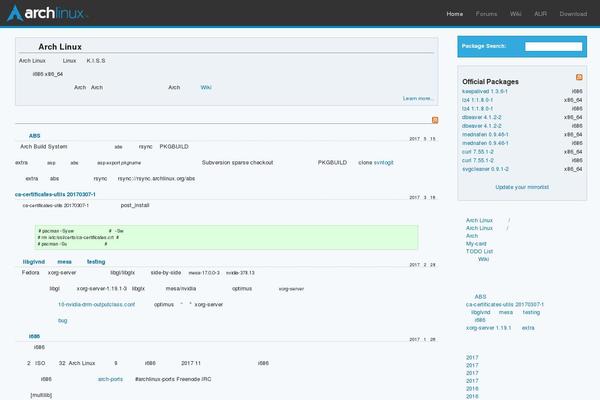
Task: Open package svgcleaner 0.9.1-2
Action: 485,169
